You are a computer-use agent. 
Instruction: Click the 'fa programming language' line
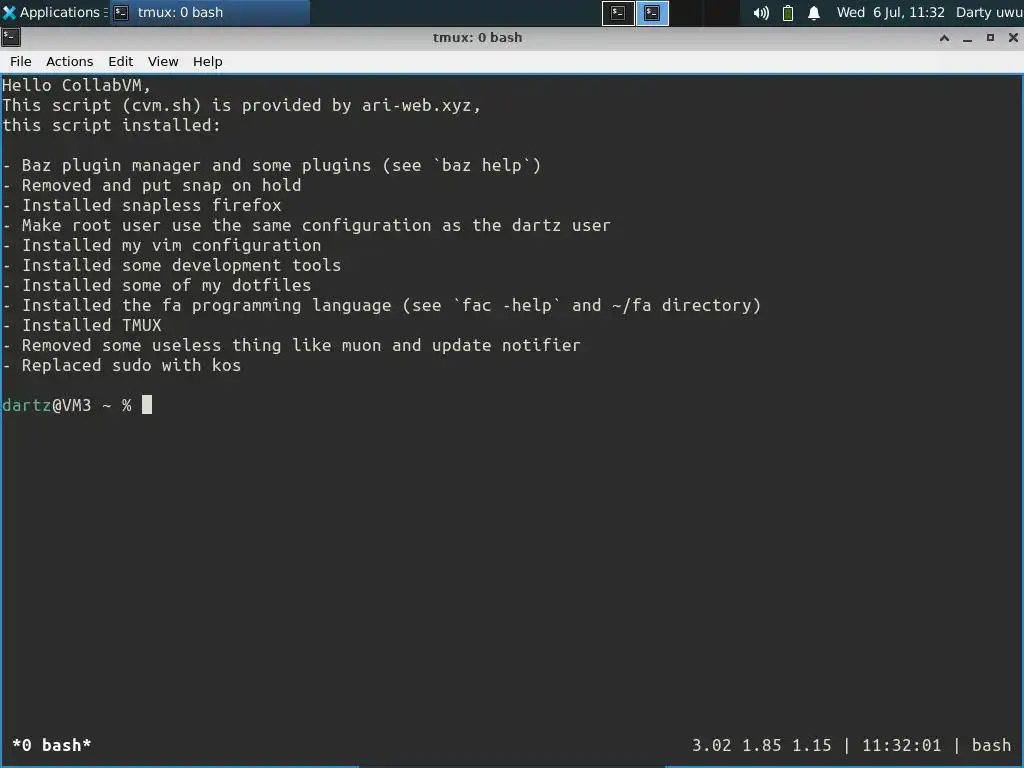pyautogui.click(x=381, y=306)
